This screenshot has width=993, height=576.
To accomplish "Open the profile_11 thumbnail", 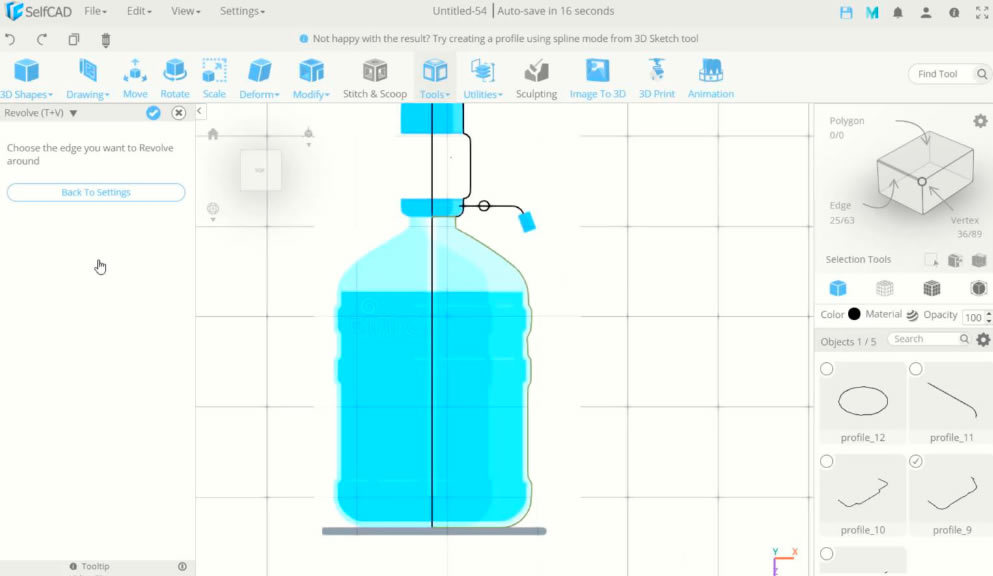I will pyautogui.click(x=951, y=401).
